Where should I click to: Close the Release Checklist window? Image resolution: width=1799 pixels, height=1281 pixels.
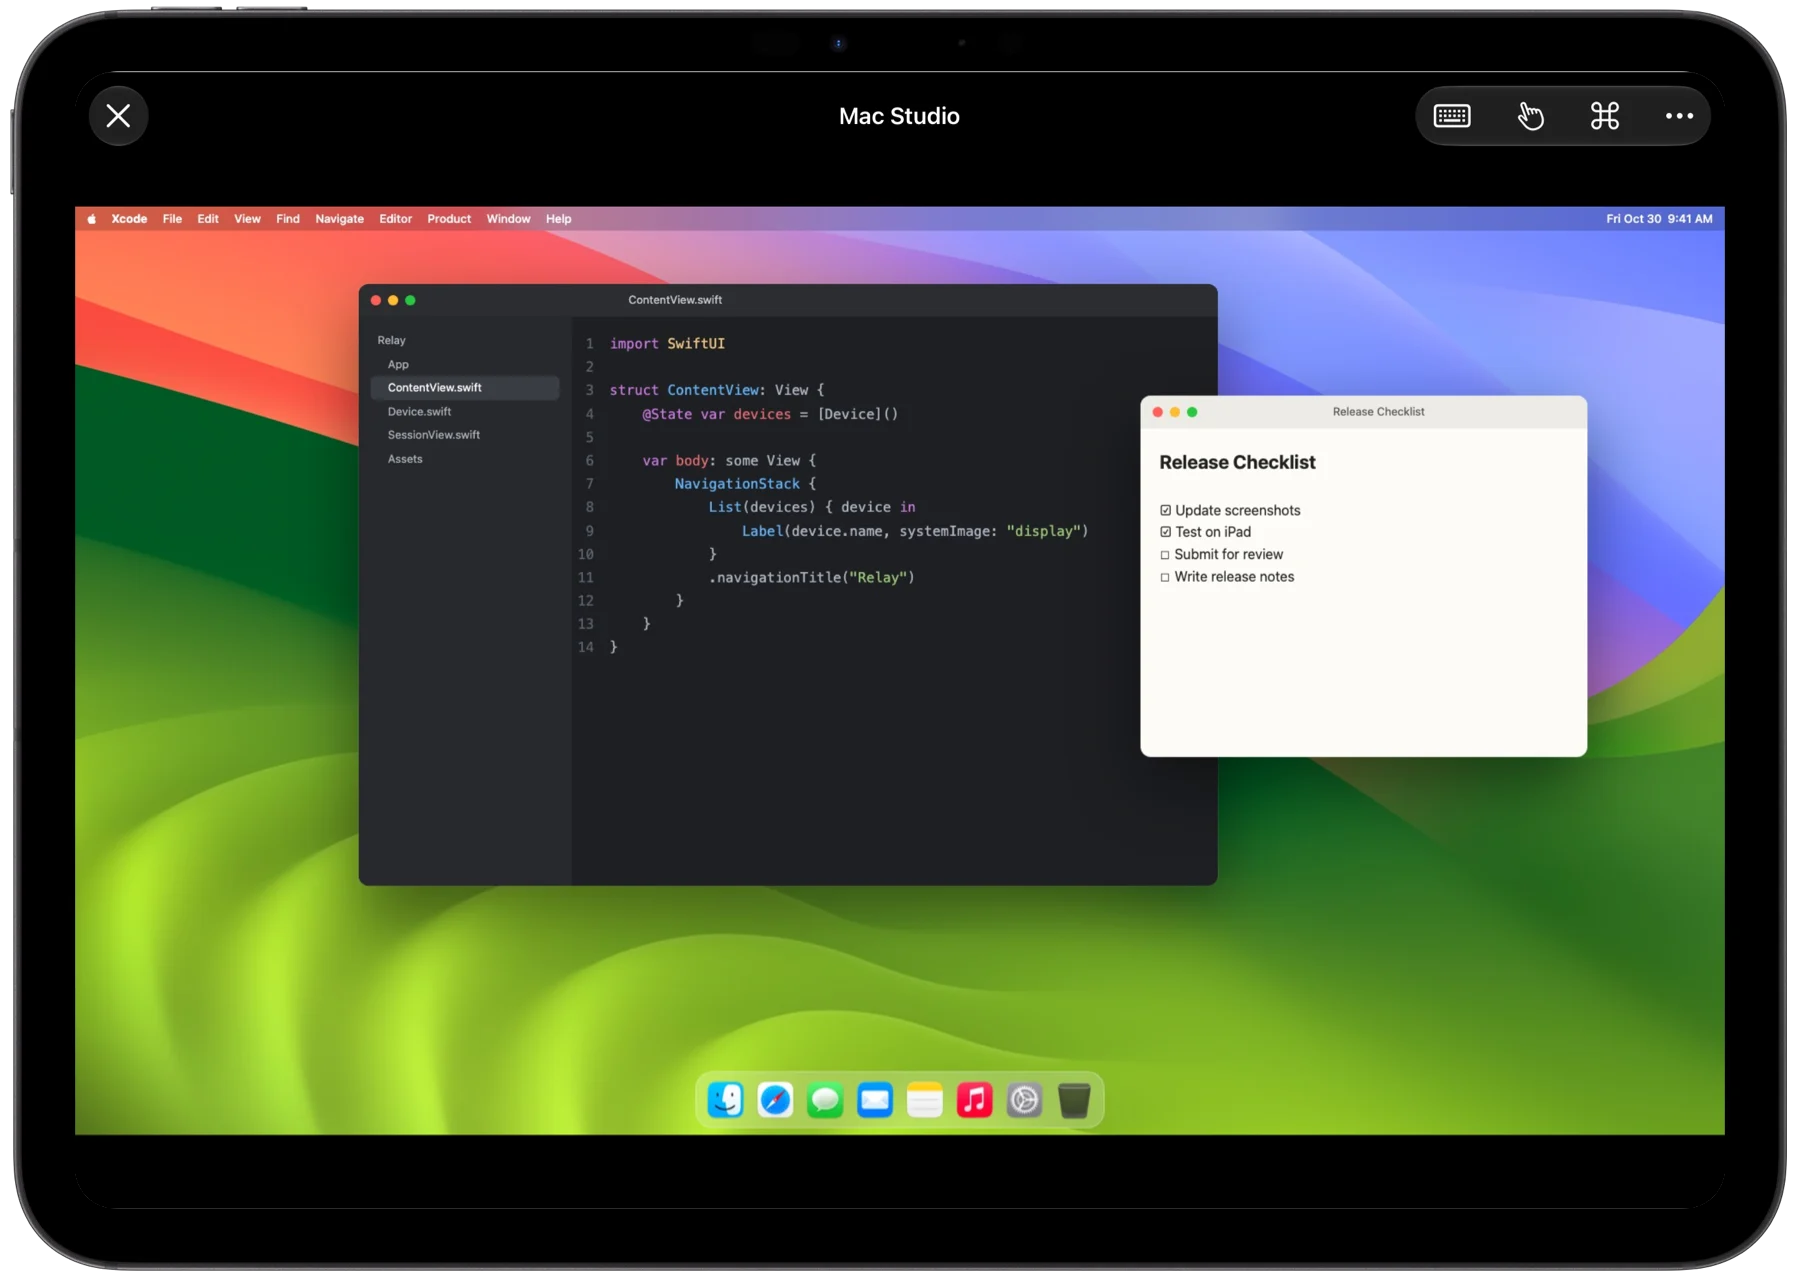[1158, 413]
